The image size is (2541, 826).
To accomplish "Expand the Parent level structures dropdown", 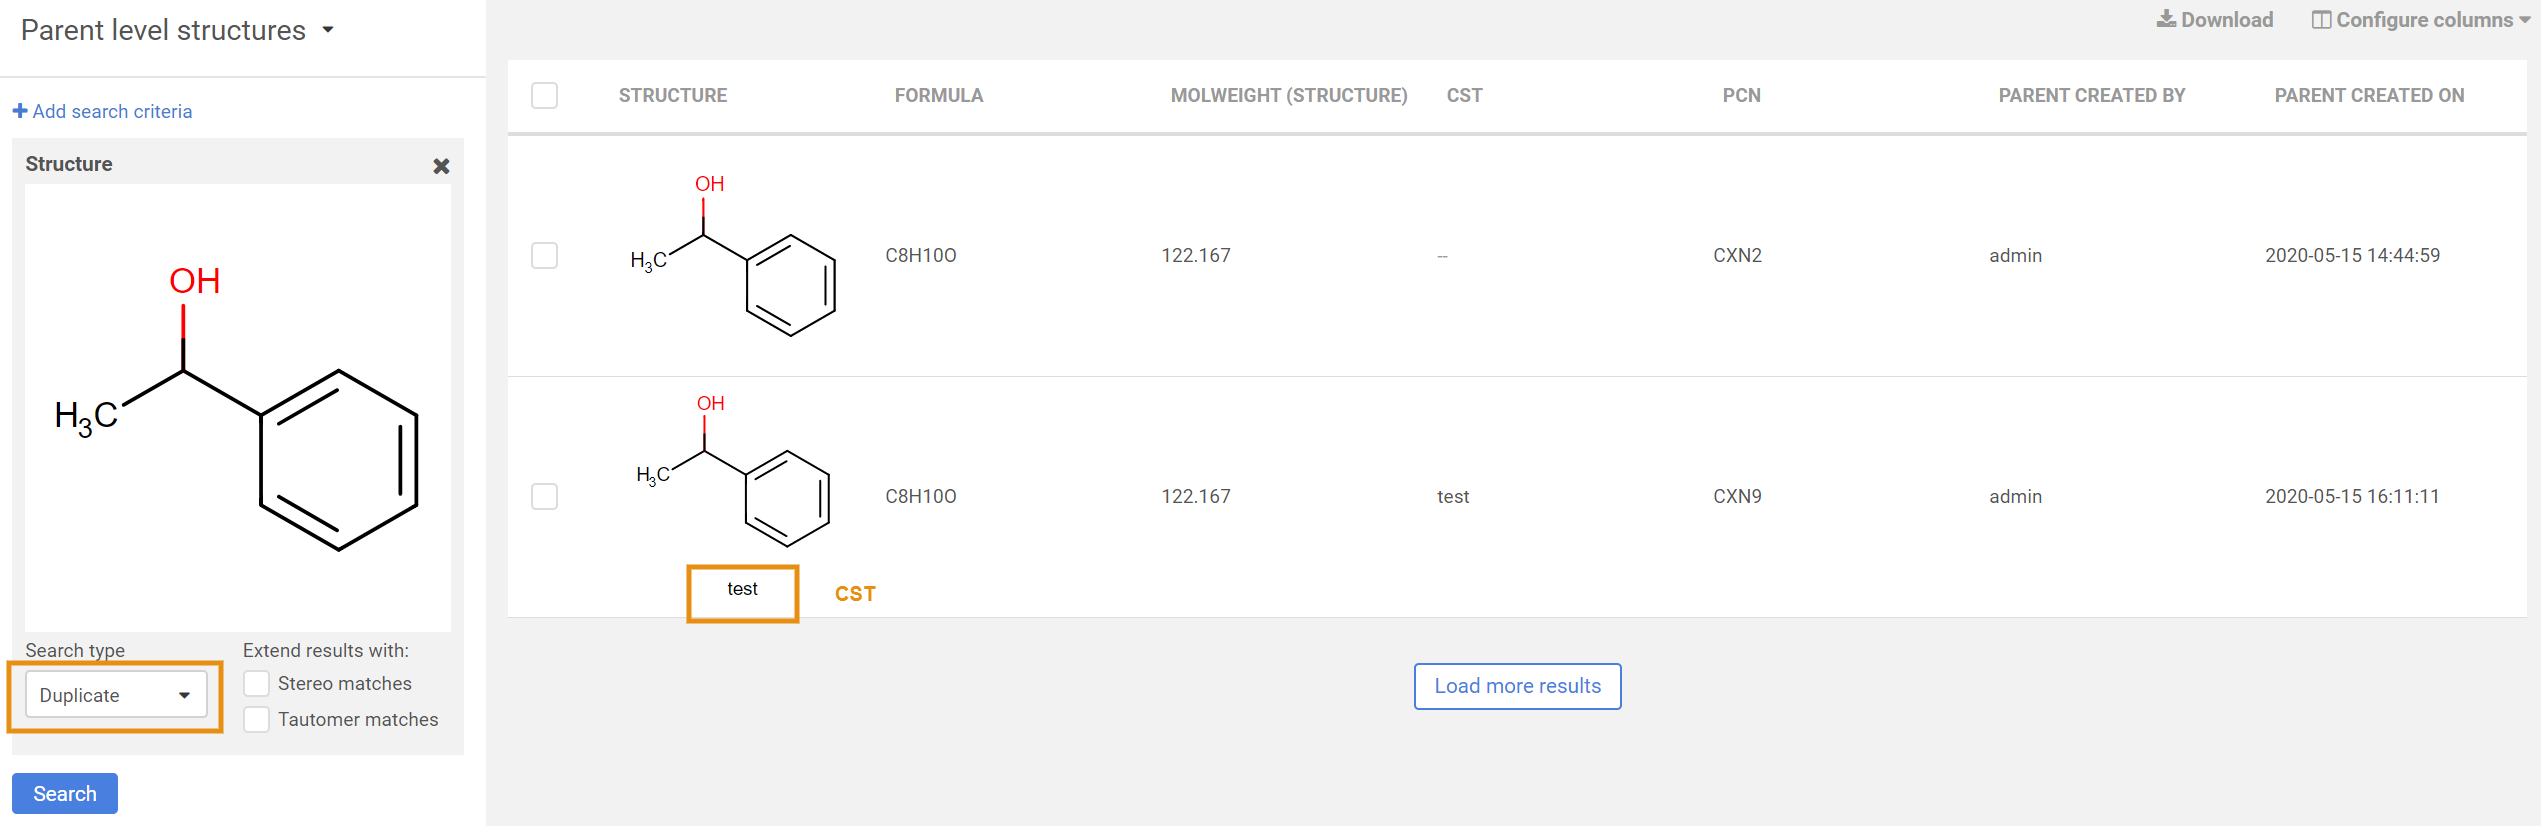I will point(328,30).
